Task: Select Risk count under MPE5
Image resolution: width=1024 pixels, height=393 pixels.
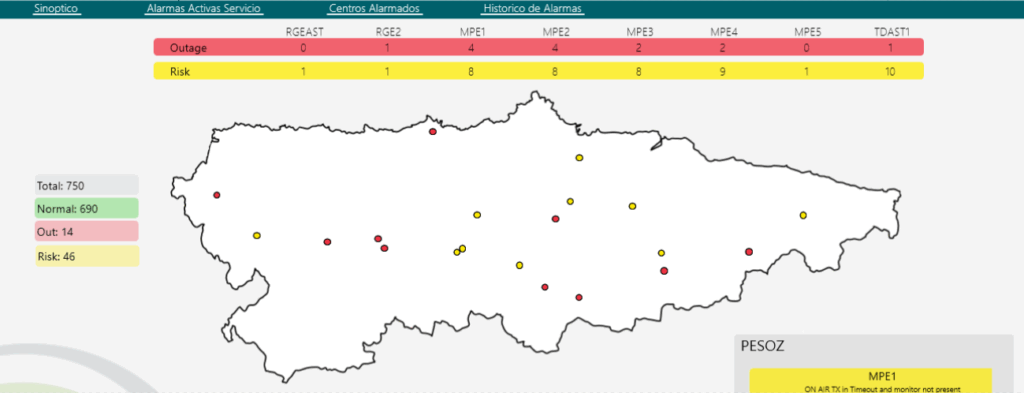Action: coord(807,72)
